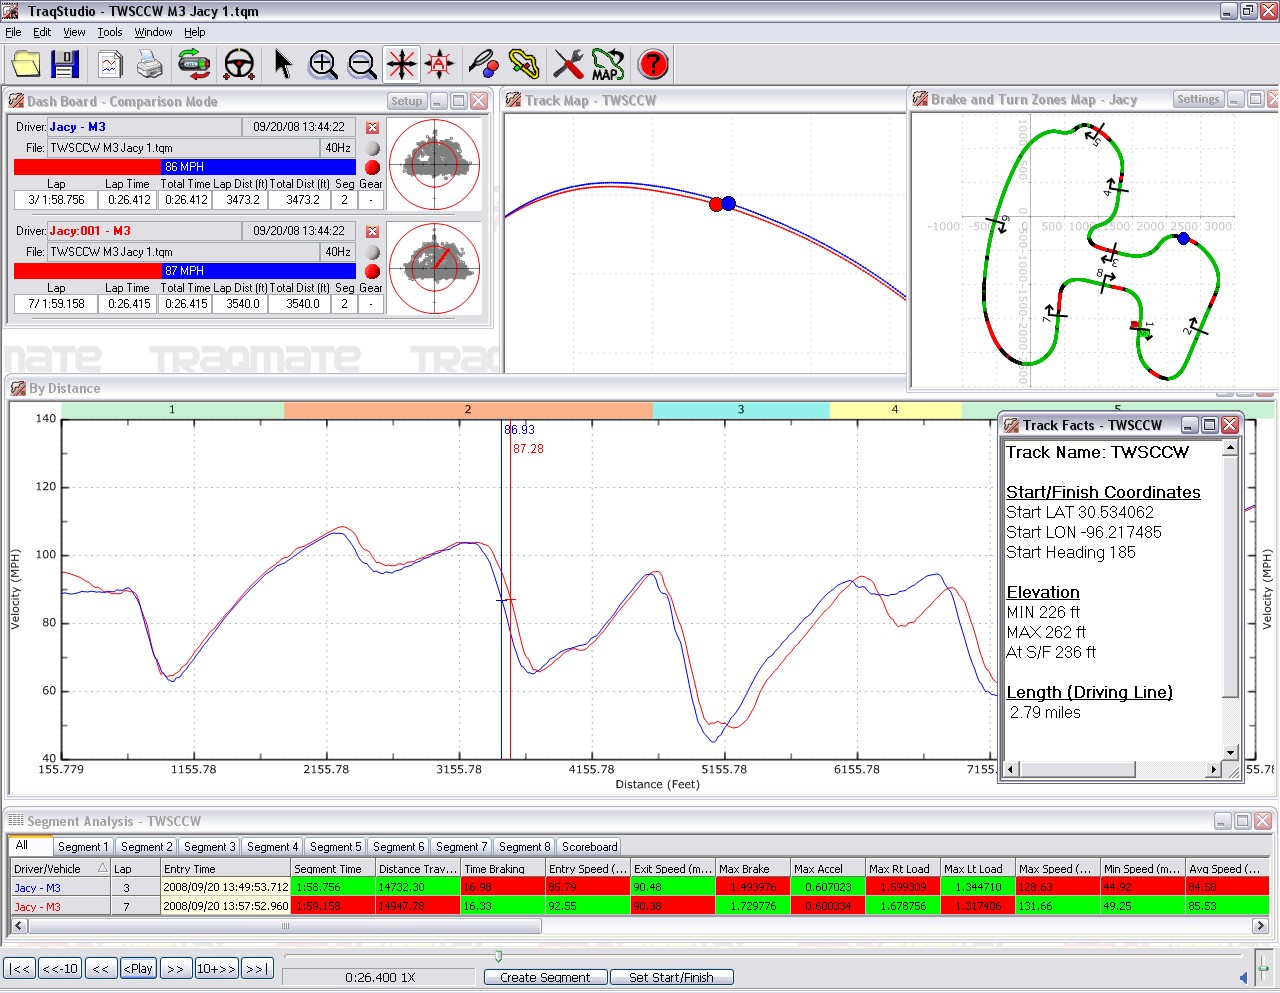This screenshot has width=1280, height=993.
Task: Click the playback position slider thumb
Action: tap(498, 957)
